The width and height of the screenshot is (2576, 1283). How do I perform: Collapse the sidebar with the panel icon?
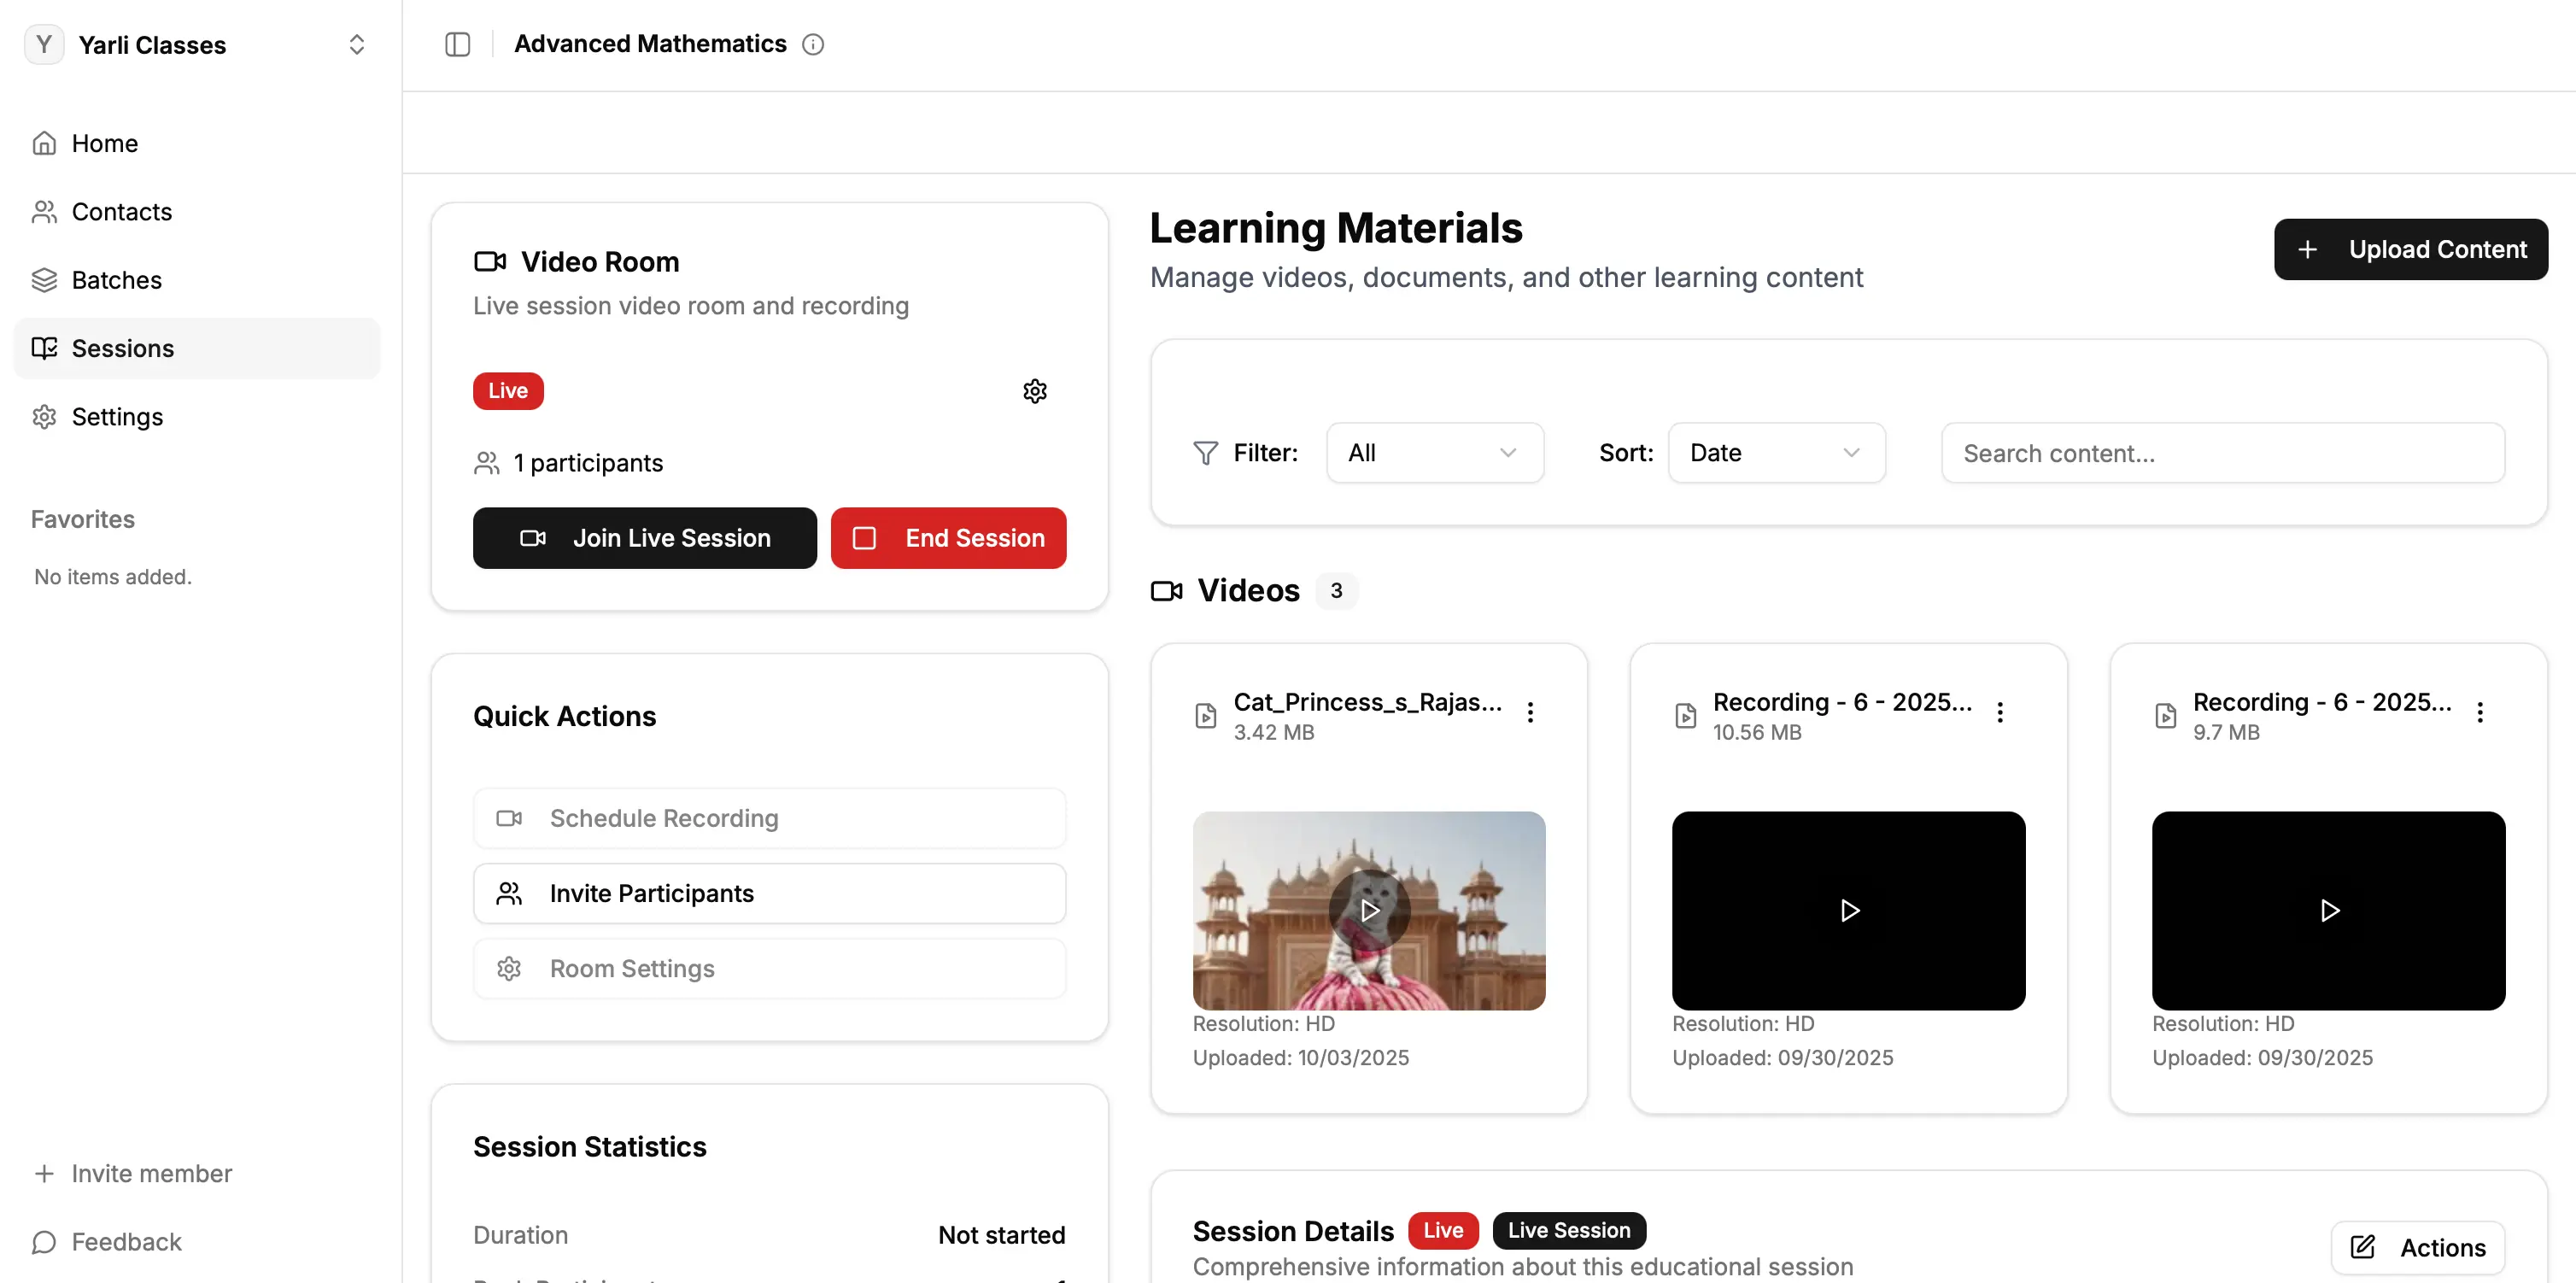tap(458, 44)
